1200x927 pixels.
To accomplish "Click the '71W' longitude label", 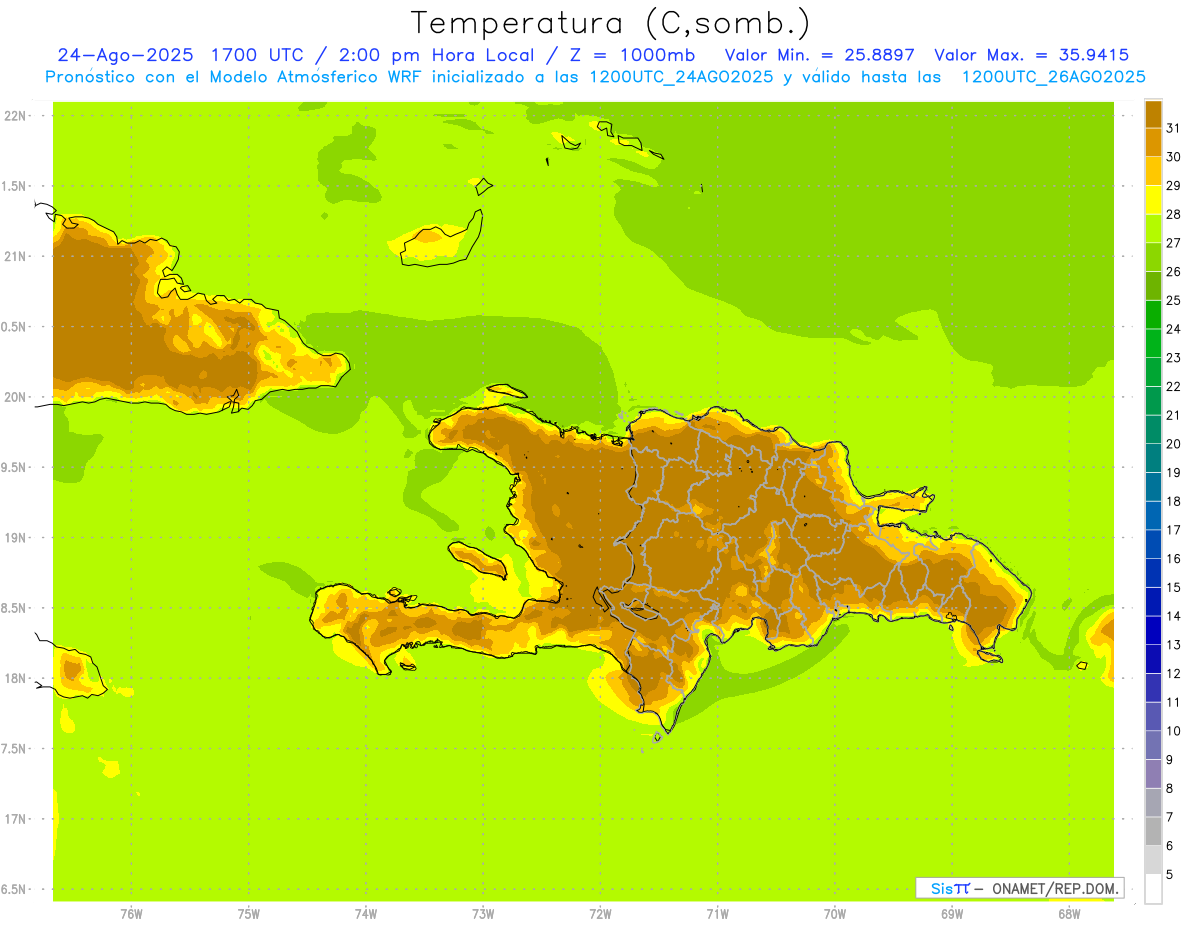I will tap(717, 914).
